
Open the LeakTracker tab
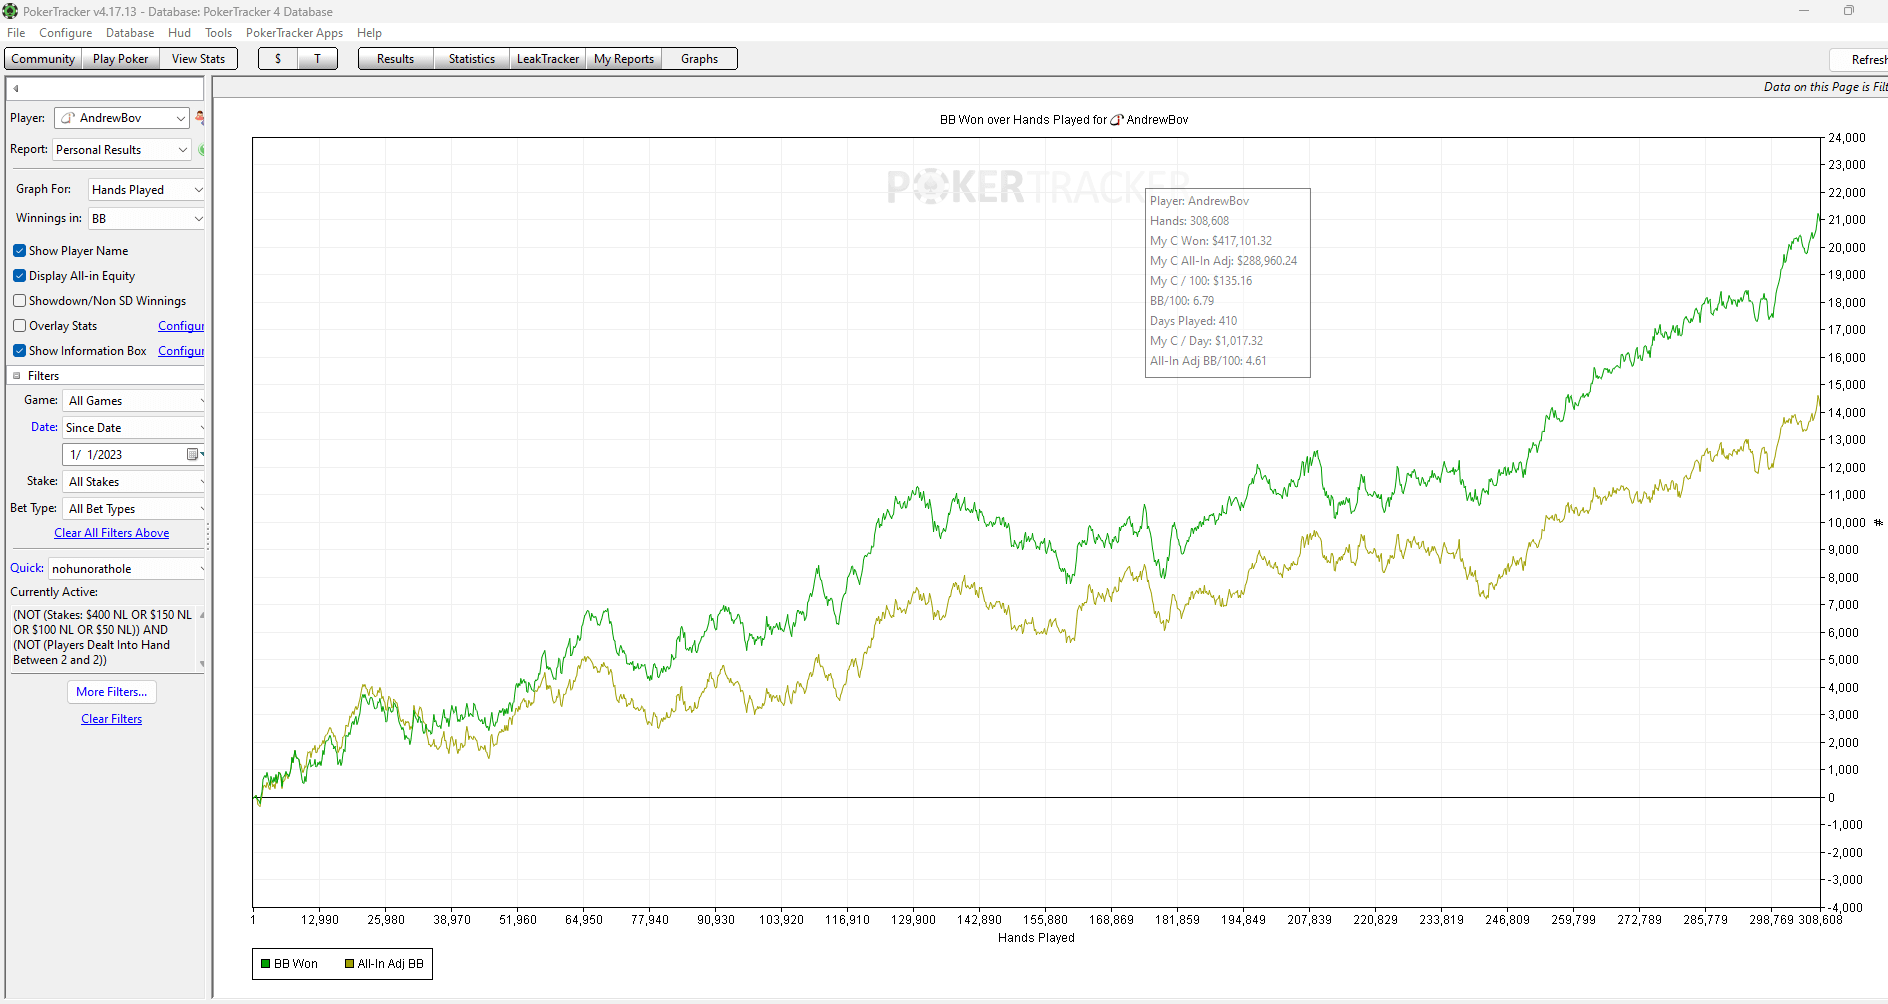548,59
